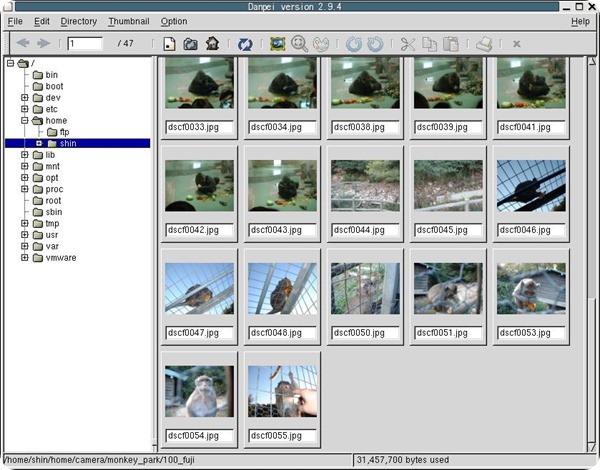Collapse the home folder in tree
The image size is (600, 470).
pyautogui.click(x=25, y=120)
